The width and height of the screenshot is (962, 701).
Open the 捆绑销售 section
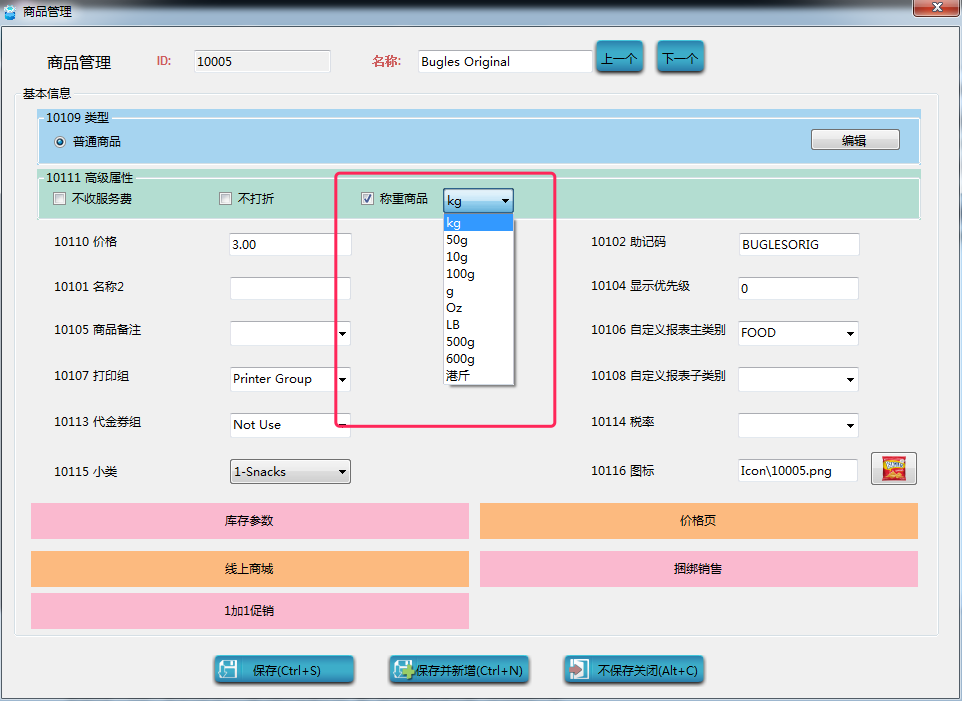tap(699, 569)
